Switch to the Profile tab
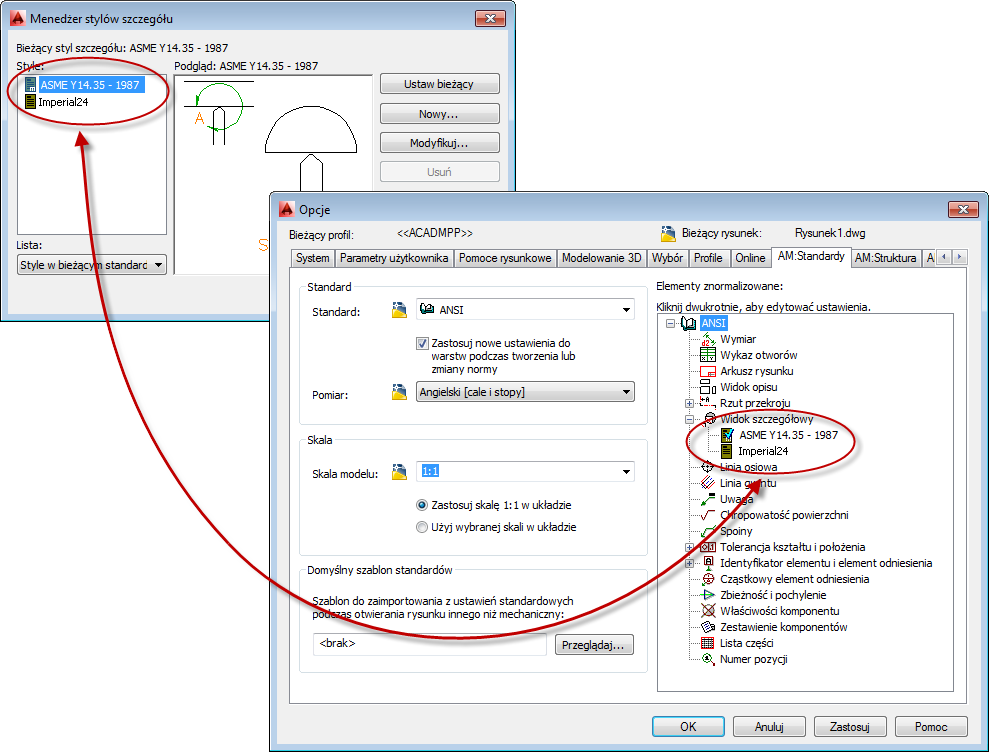This screenshot has width=989, height=752. click(708, 258)
